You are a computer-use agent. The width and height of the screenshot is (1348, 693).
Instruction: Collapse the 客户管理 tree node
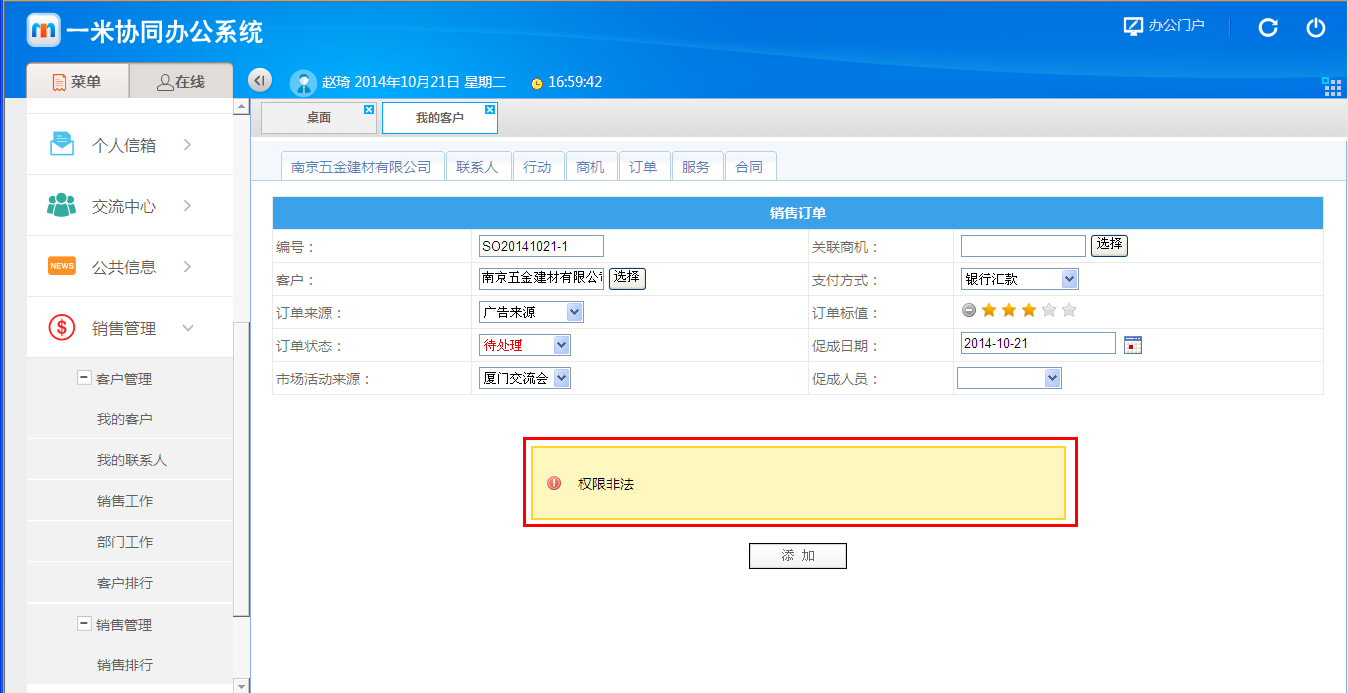coord(85,378)
